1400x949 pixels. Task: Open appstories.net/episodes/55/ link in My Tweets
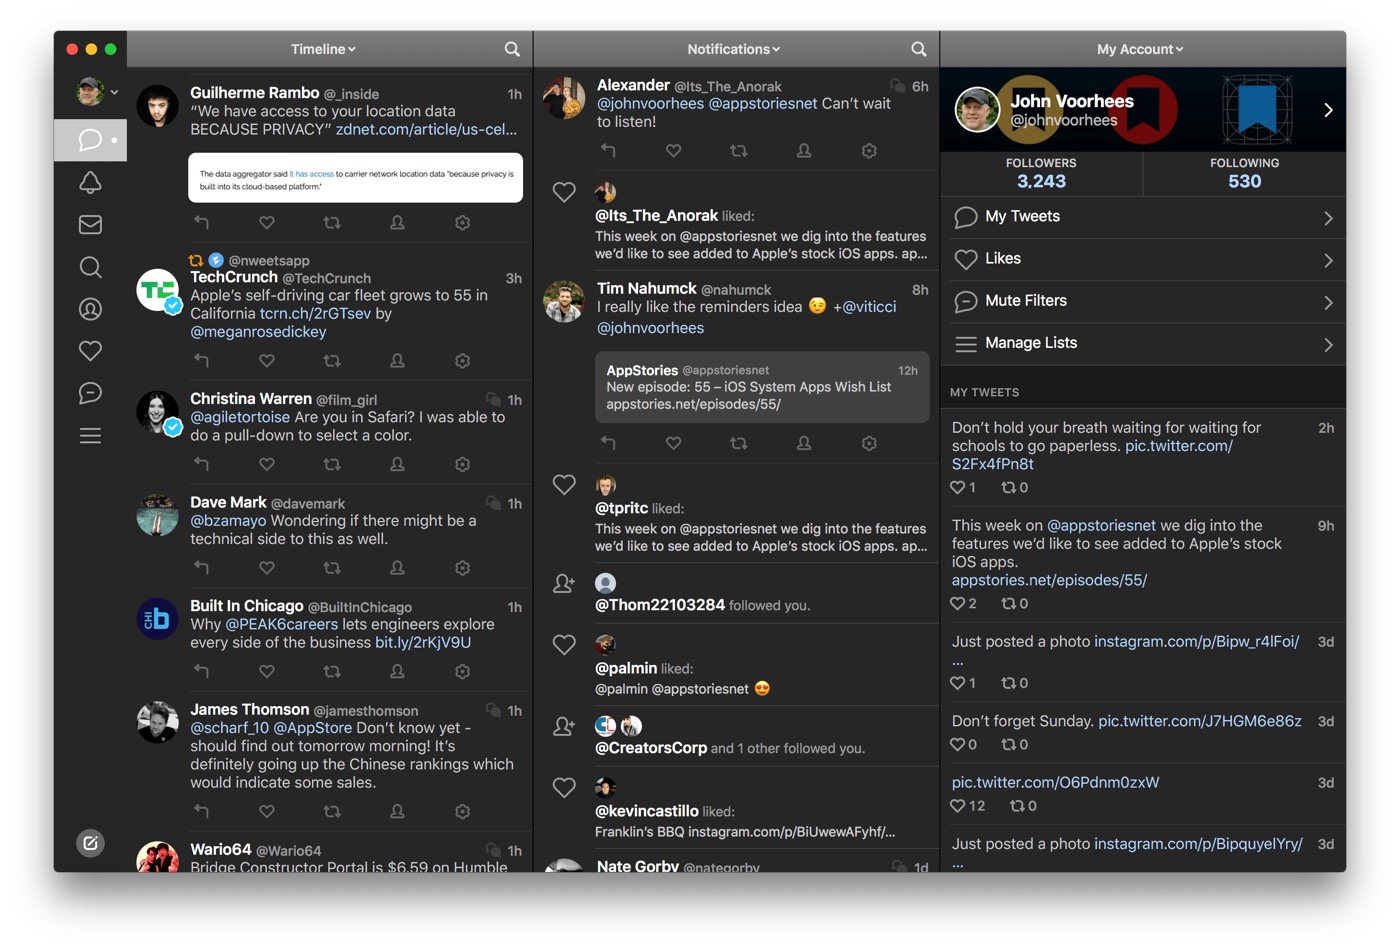[1049, 580]
